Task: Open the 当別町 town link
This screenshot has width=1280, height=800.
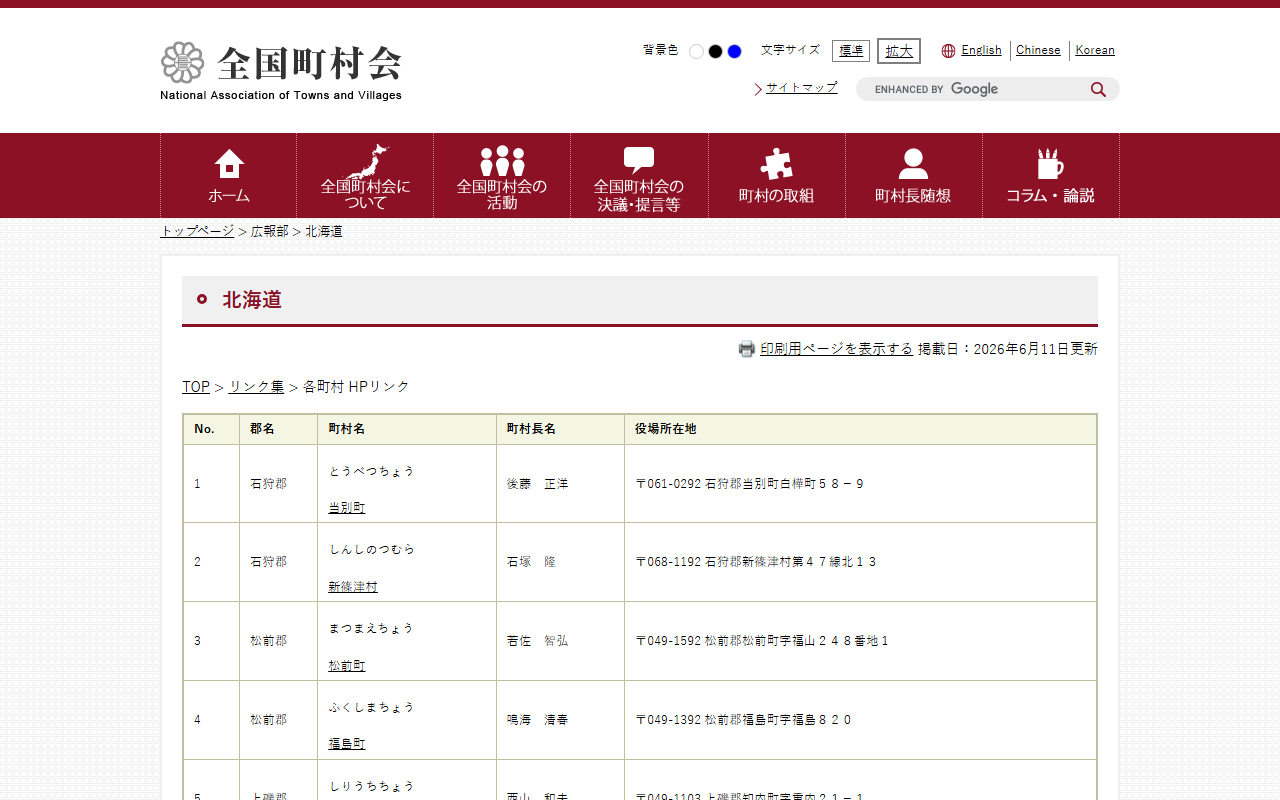Action: tap(347, 508)
